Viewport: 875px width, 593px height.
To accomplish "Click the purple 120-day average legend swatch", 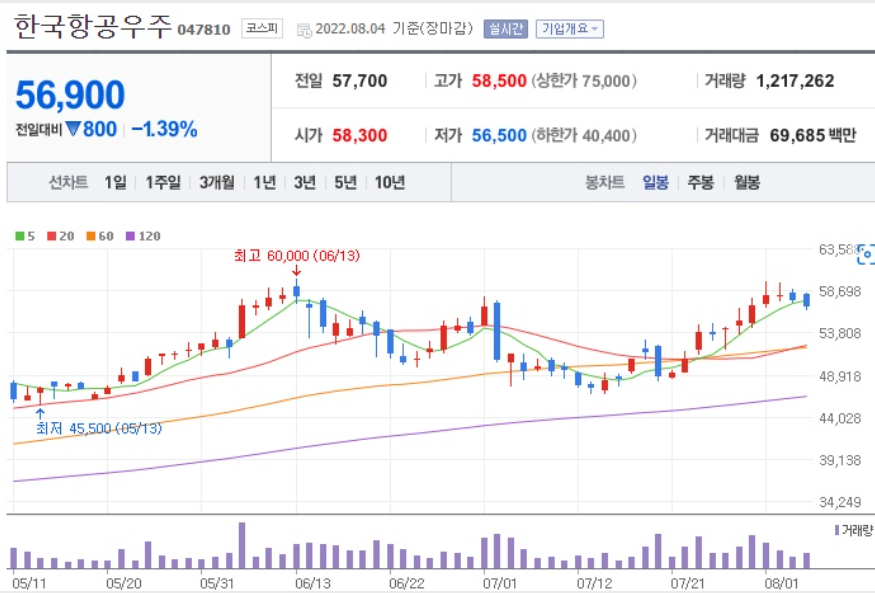I will tap(131, 236).
